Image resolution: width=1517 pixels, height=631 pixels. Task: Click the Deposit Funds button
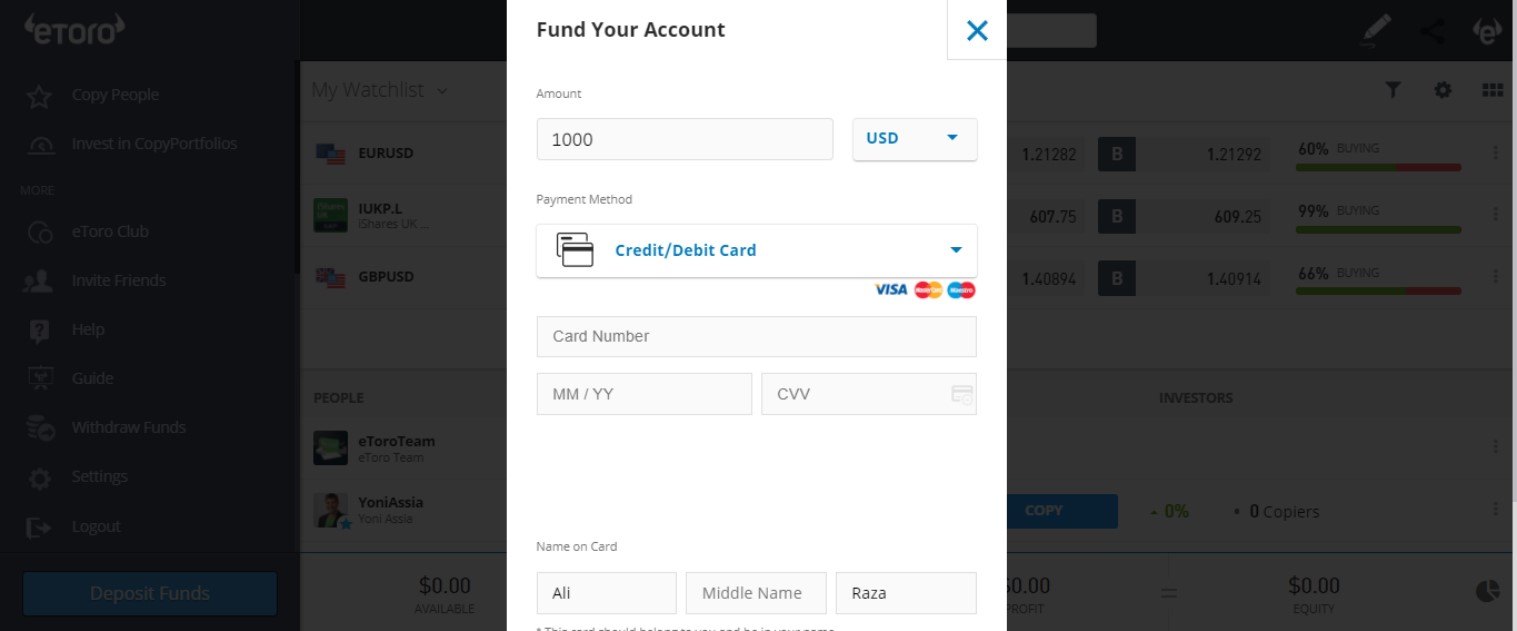point(150,593)
